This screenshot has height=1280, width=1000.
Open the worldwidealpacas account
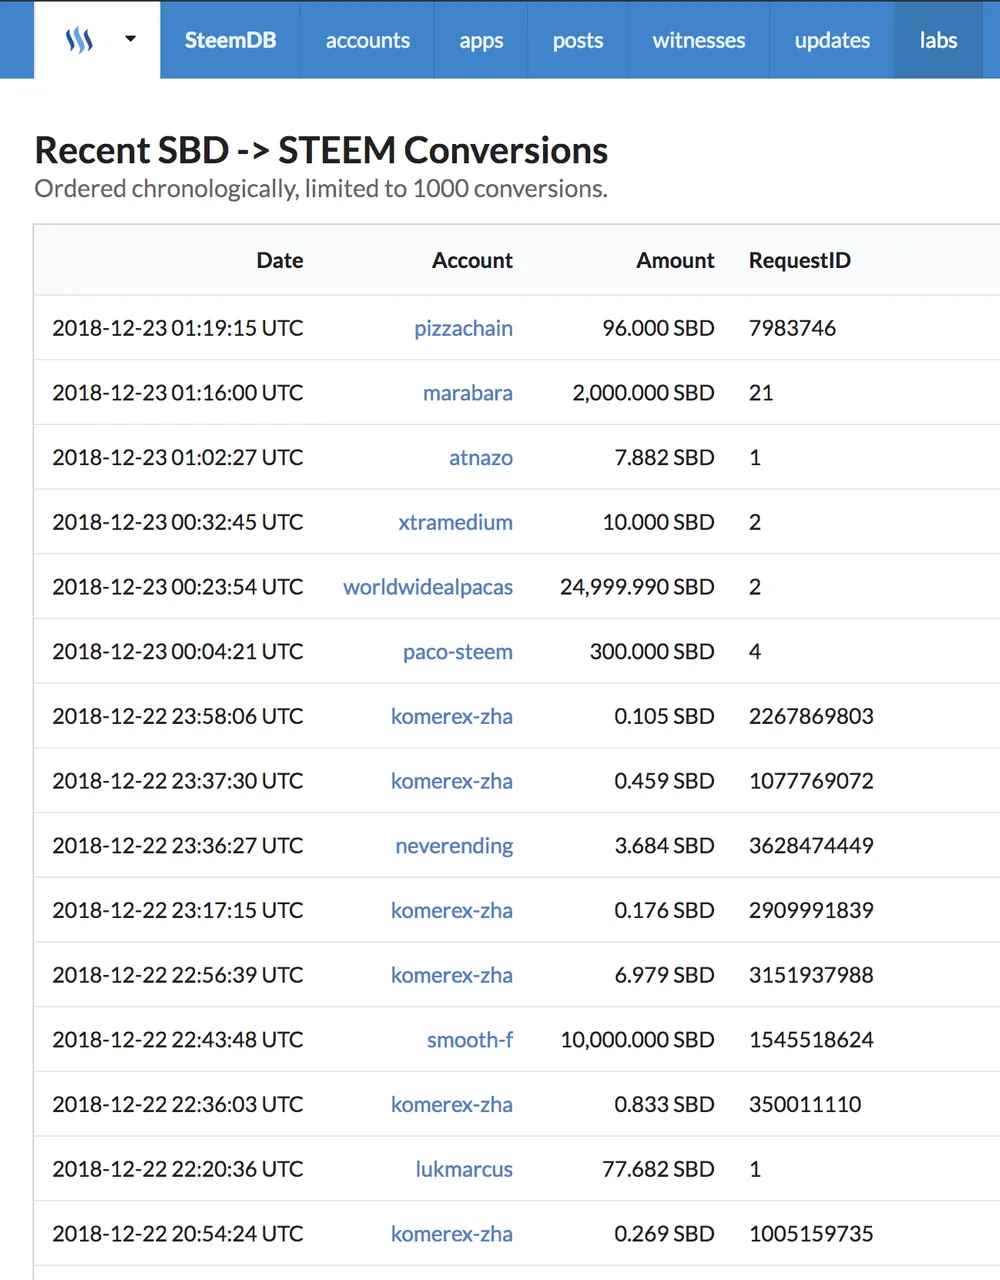coord(428,587)
